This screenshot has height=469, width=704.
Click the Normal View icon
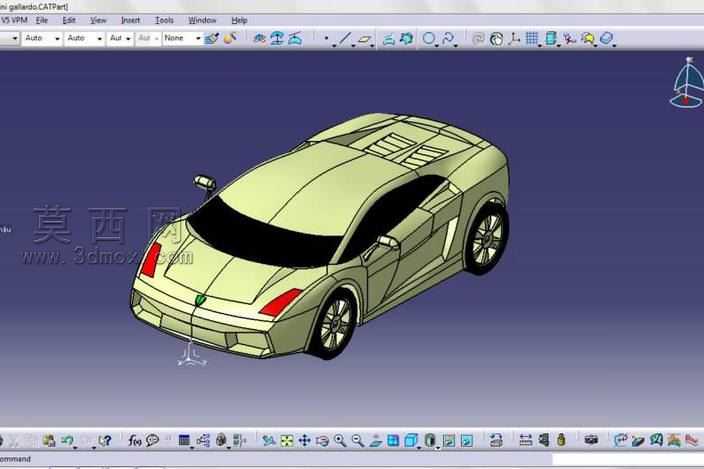coord(376,441)
